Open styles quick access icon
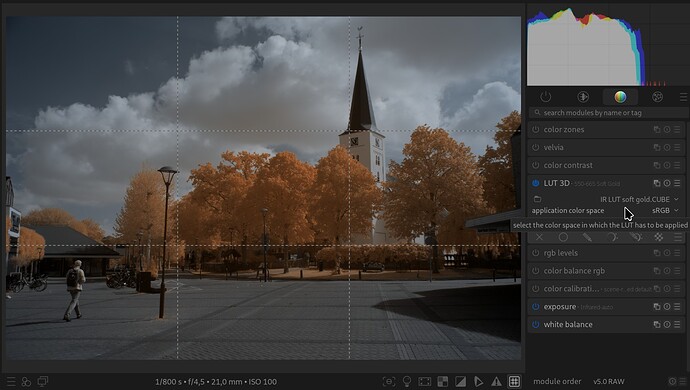The image size is (690, 390). point(26,382)
